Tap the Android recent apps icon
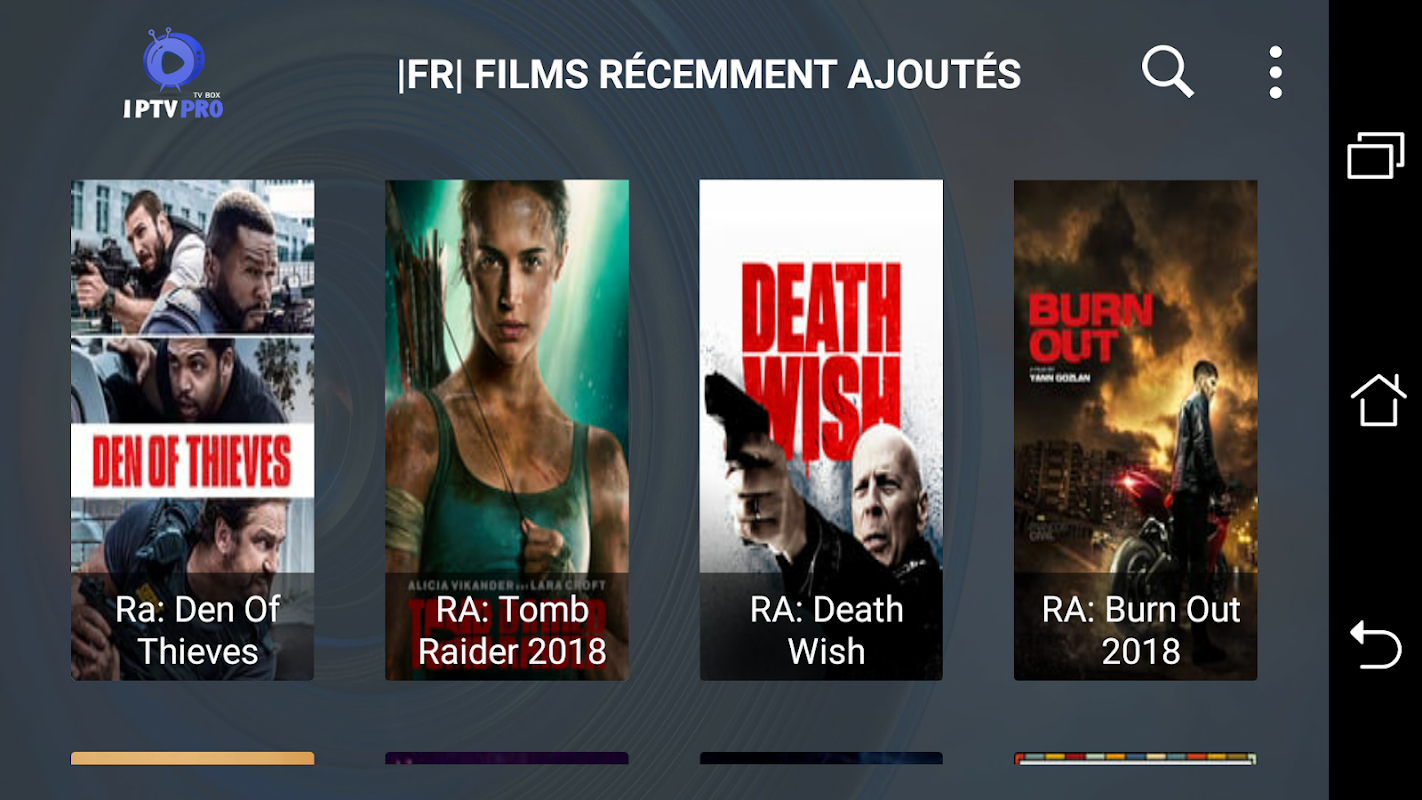Image resolution: width=1422 pixels, height=800 pixels. tap(1376, 155)
